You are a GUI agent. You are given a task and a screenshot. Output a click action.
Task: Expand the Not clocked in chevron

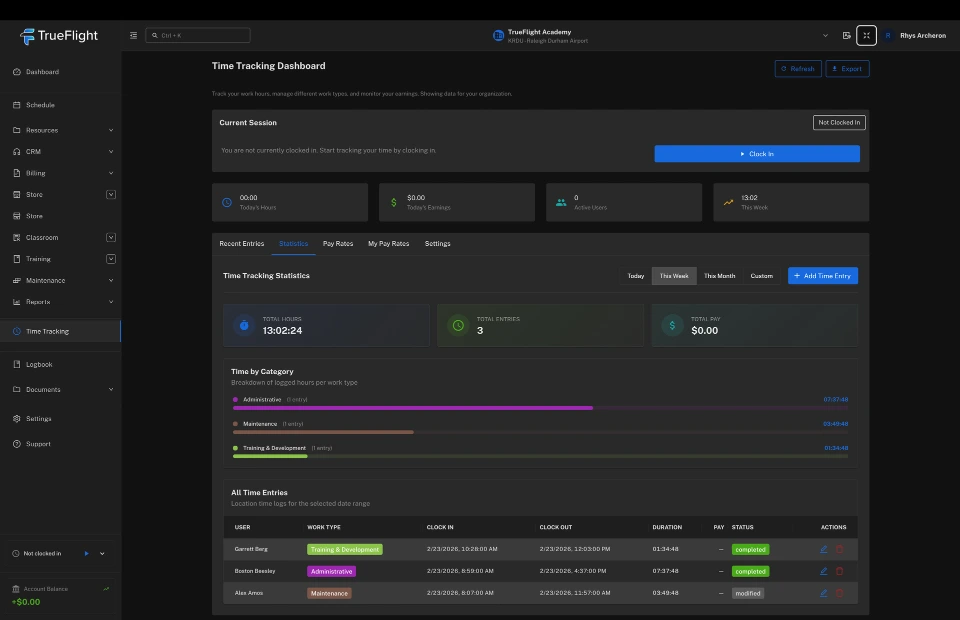(102, 553)
